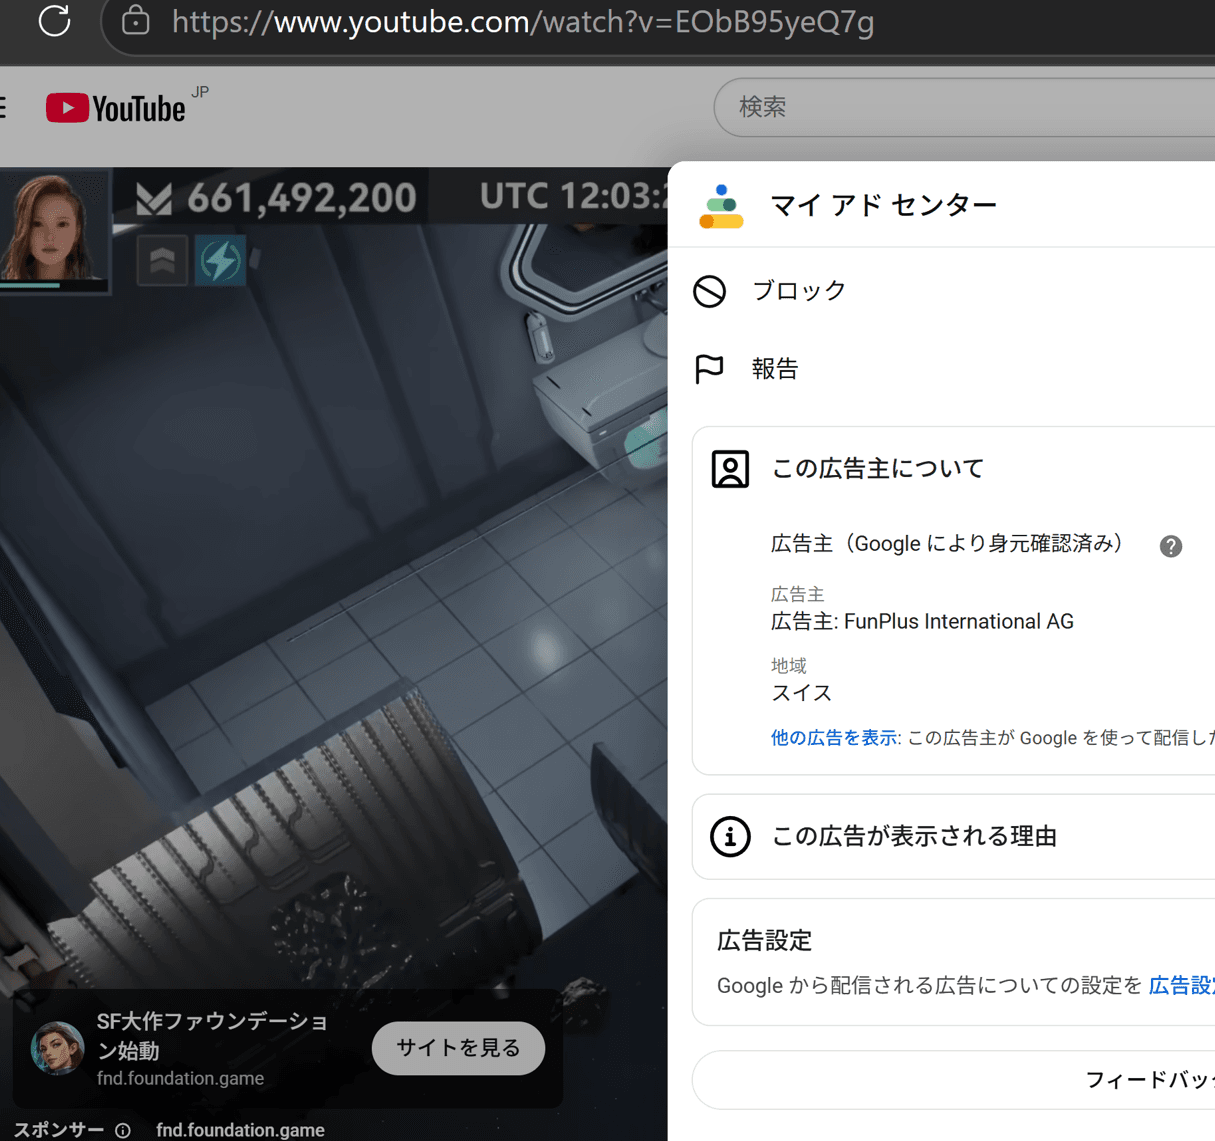
Task: Open the YouTube hamburger guide menu
Action: coord(3,107)
